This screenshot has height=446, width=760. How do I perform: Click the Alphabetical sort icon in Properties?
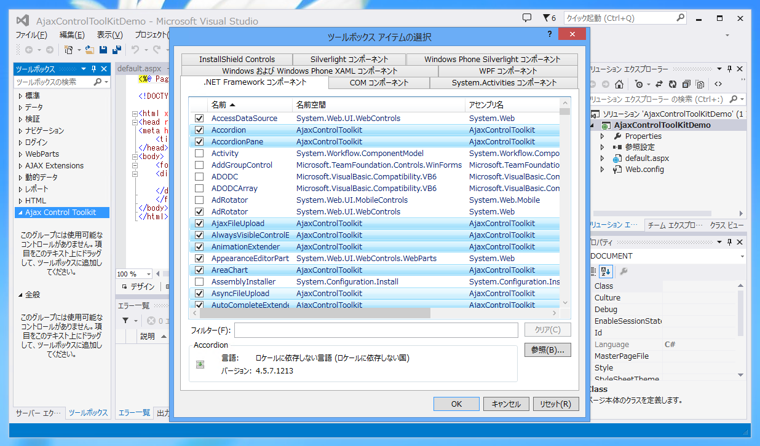point(605,271)
